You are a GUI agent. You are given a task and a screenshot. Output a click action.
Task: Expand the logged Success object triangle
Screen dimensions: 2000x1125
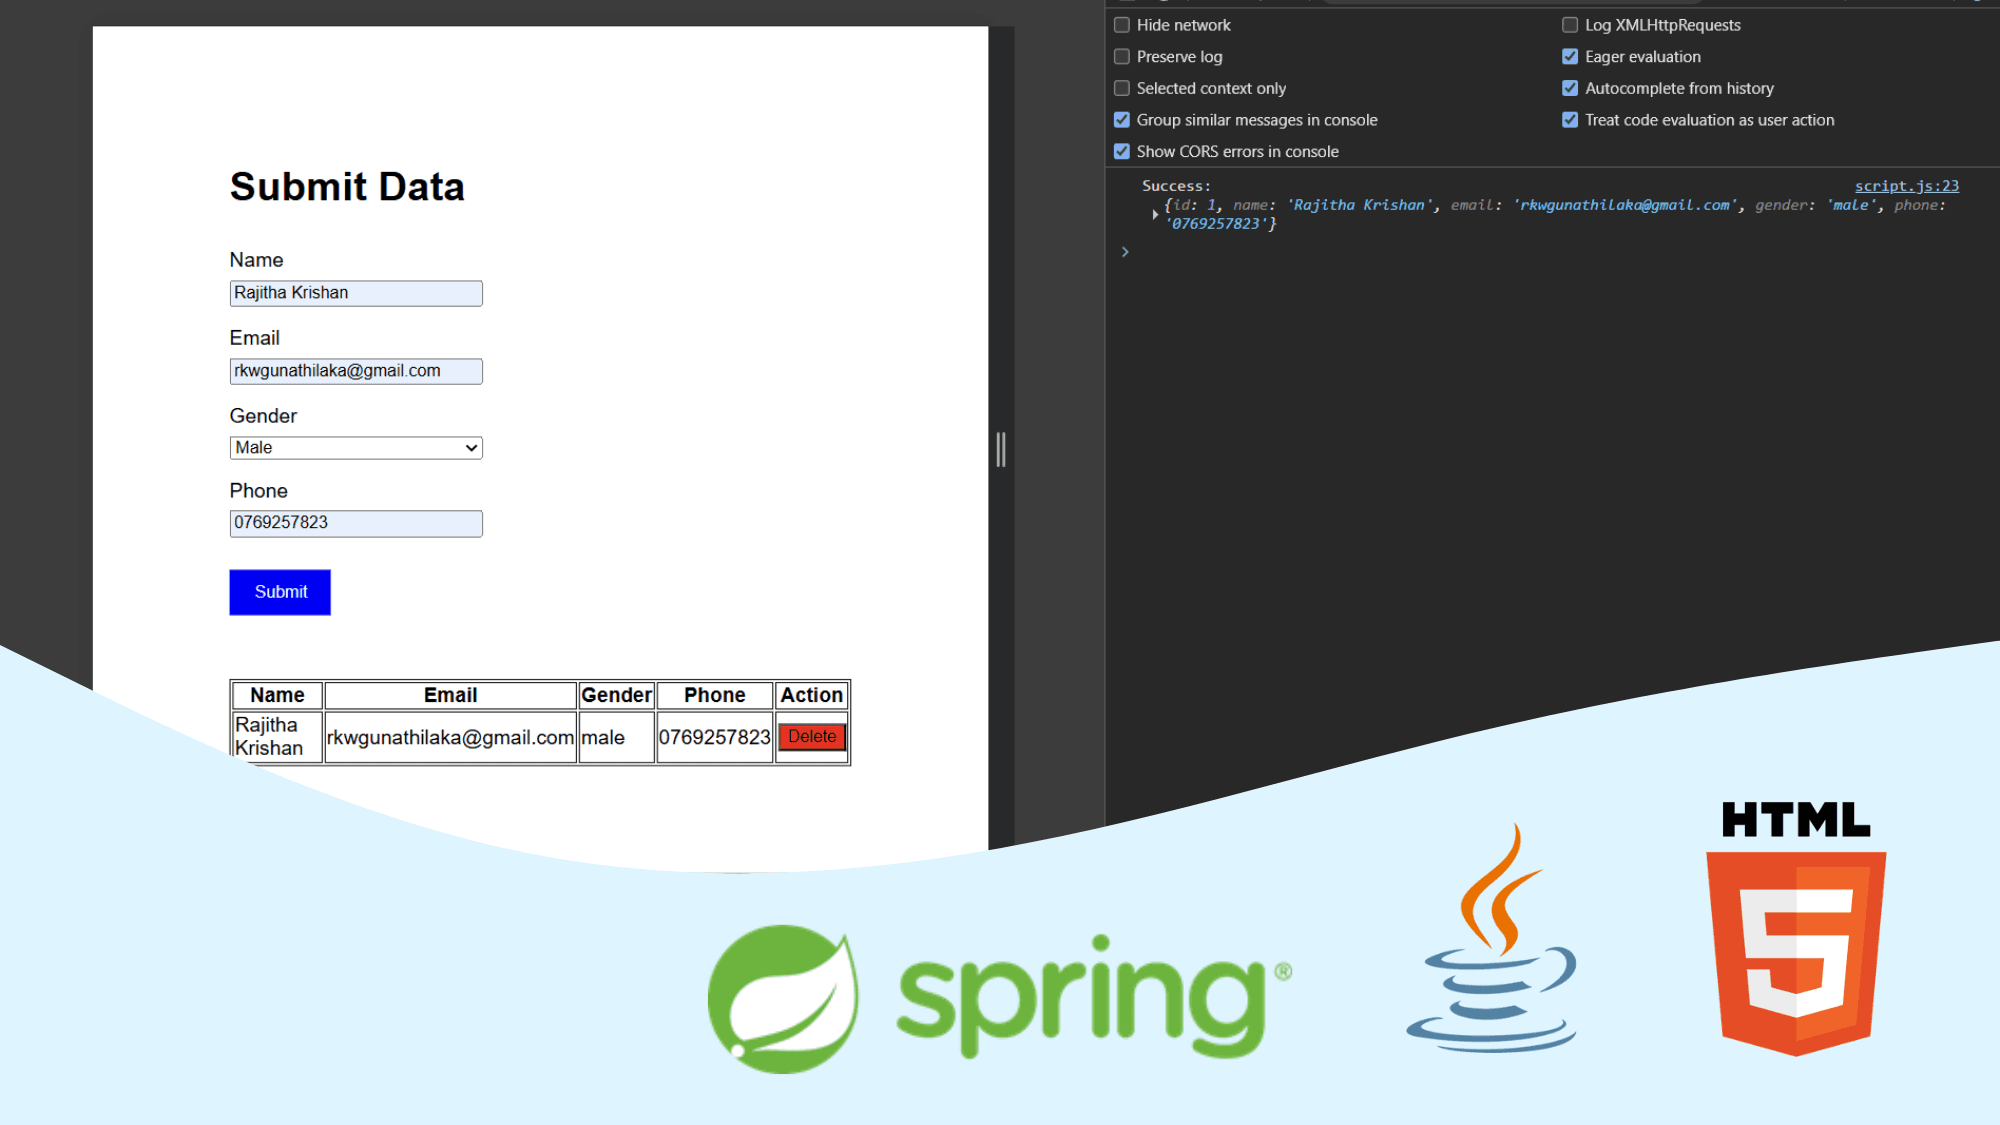[x=1155, y=214]
